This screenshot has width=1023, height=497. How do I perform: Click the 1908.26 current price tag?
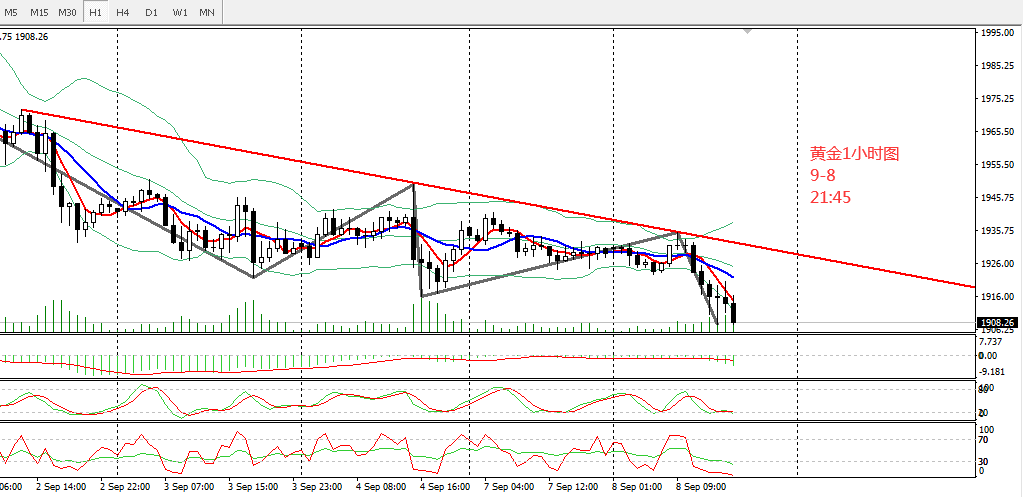coord(998,322)
